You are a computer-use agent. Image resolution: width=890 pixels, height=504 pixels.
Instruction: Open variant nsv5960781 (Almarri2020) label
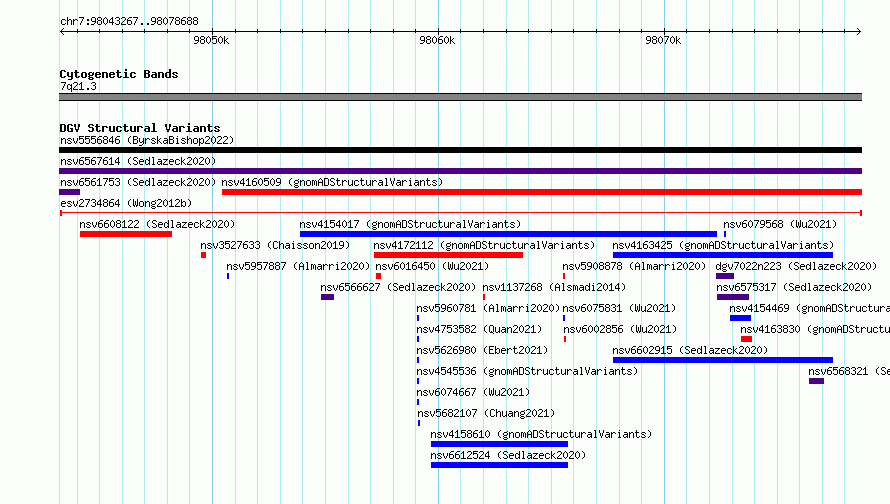click(488, 308)
